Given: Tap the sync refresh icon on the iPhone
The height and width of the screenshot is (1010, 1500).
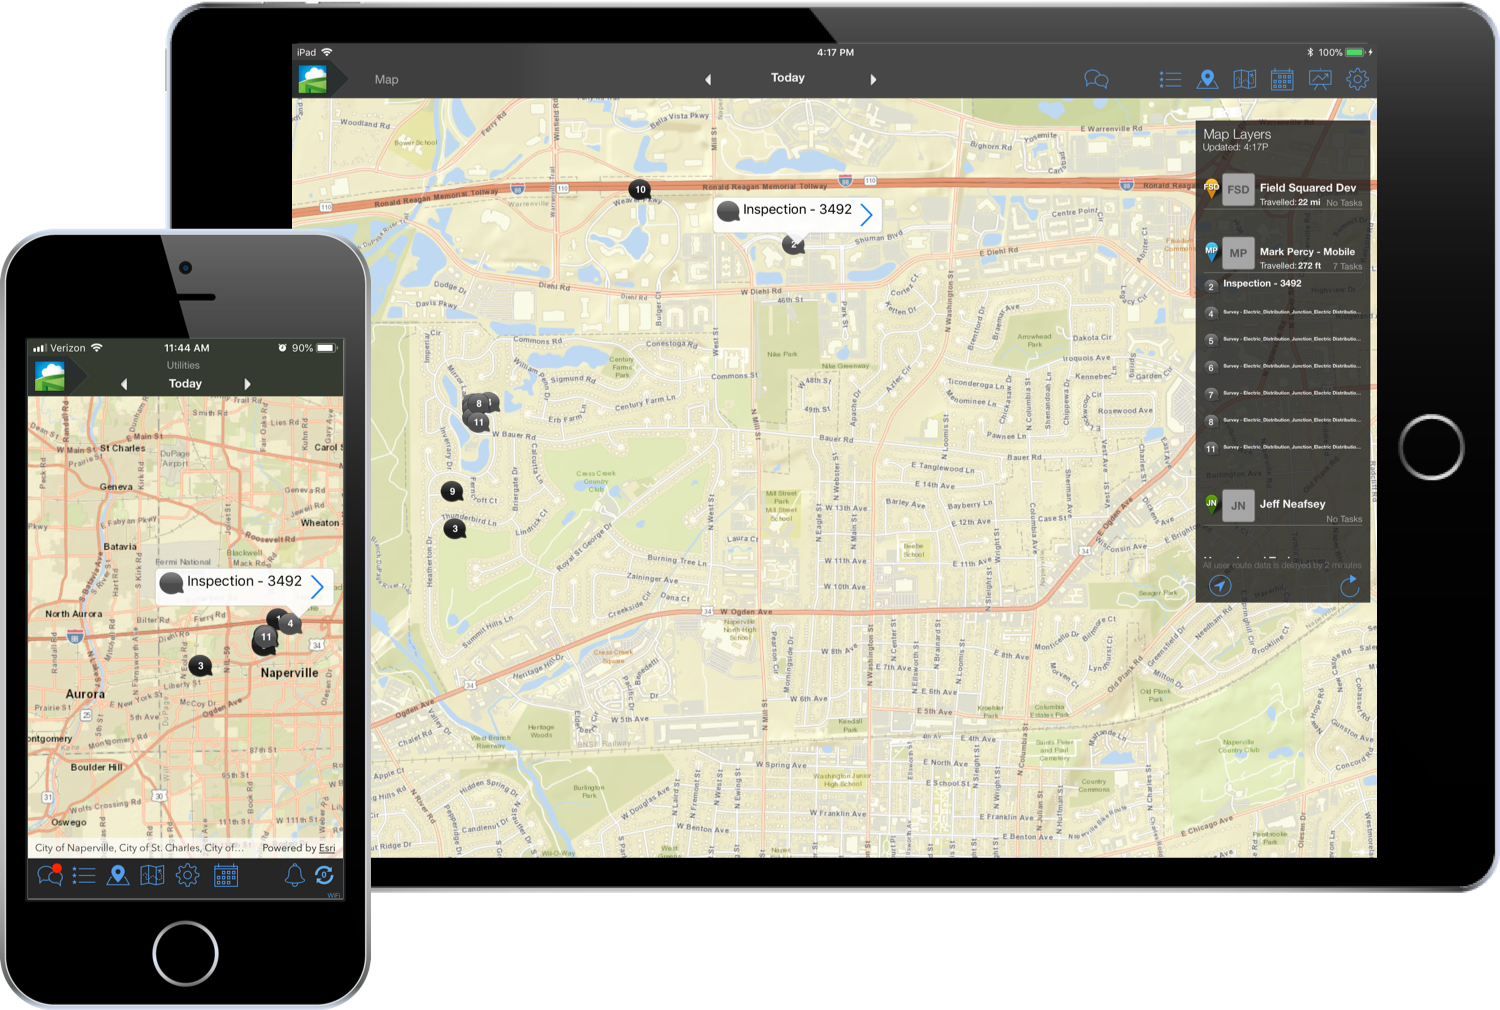Looking at the screenshot, I should pos(324,875).
